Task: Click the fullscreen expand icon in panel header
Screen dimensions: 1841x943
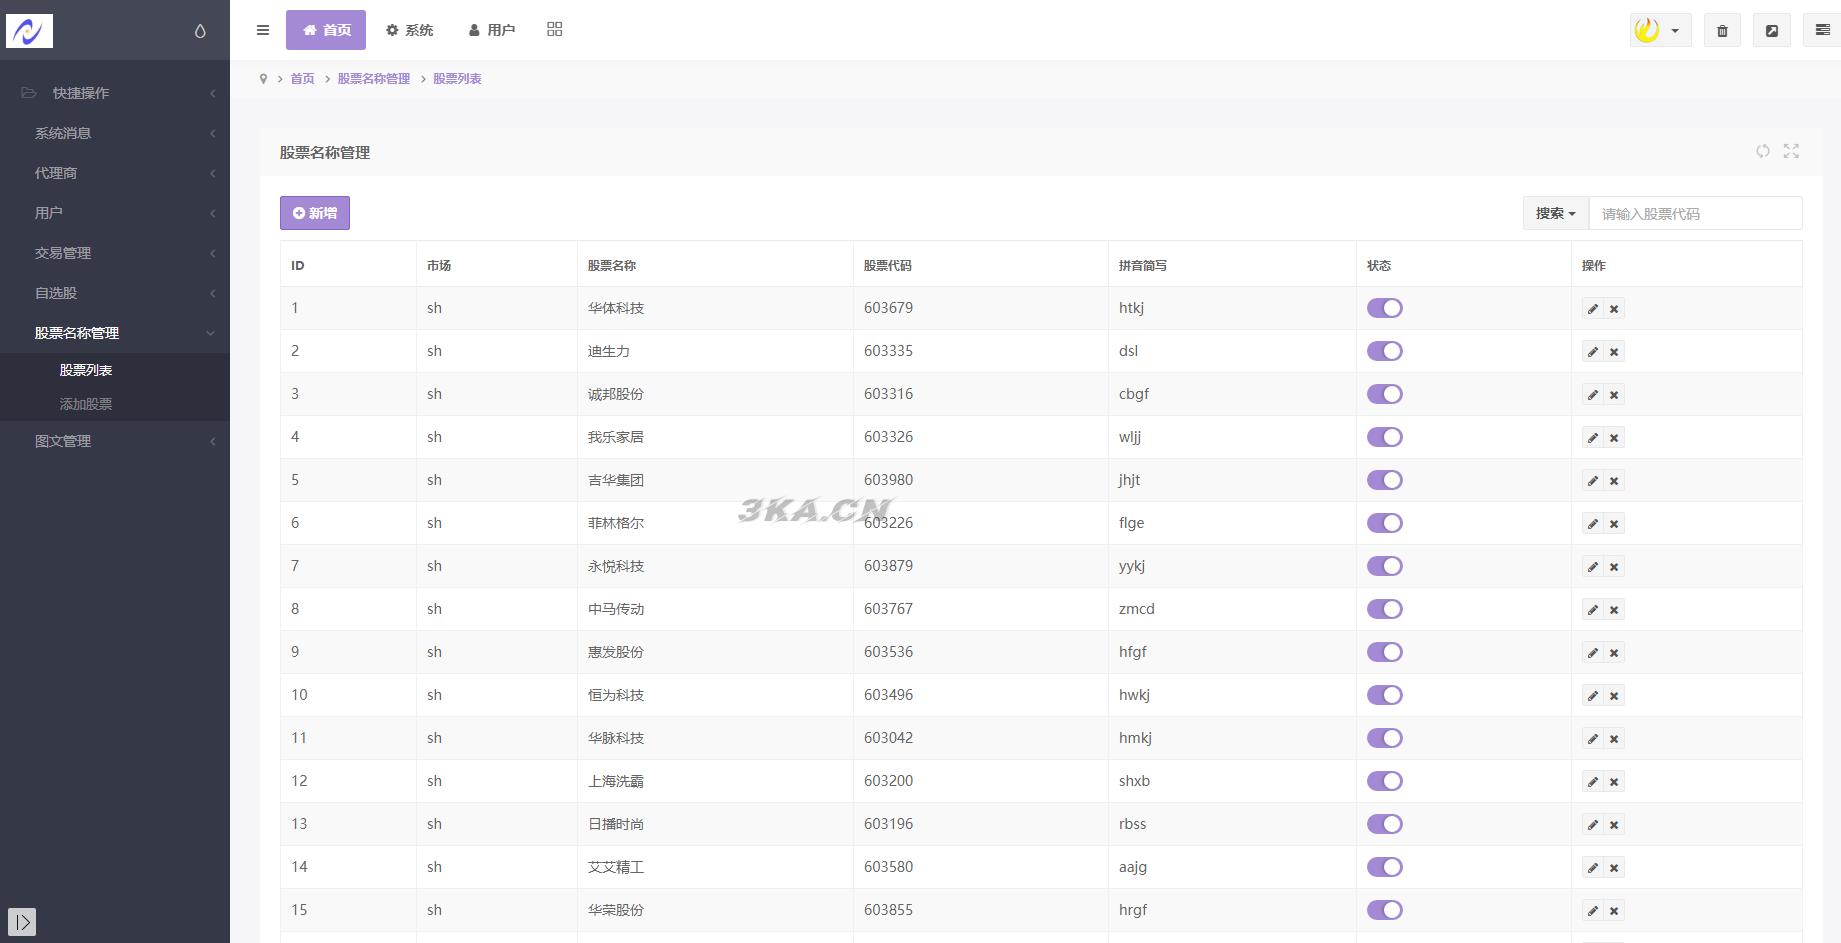Action: pos(1791,151)
